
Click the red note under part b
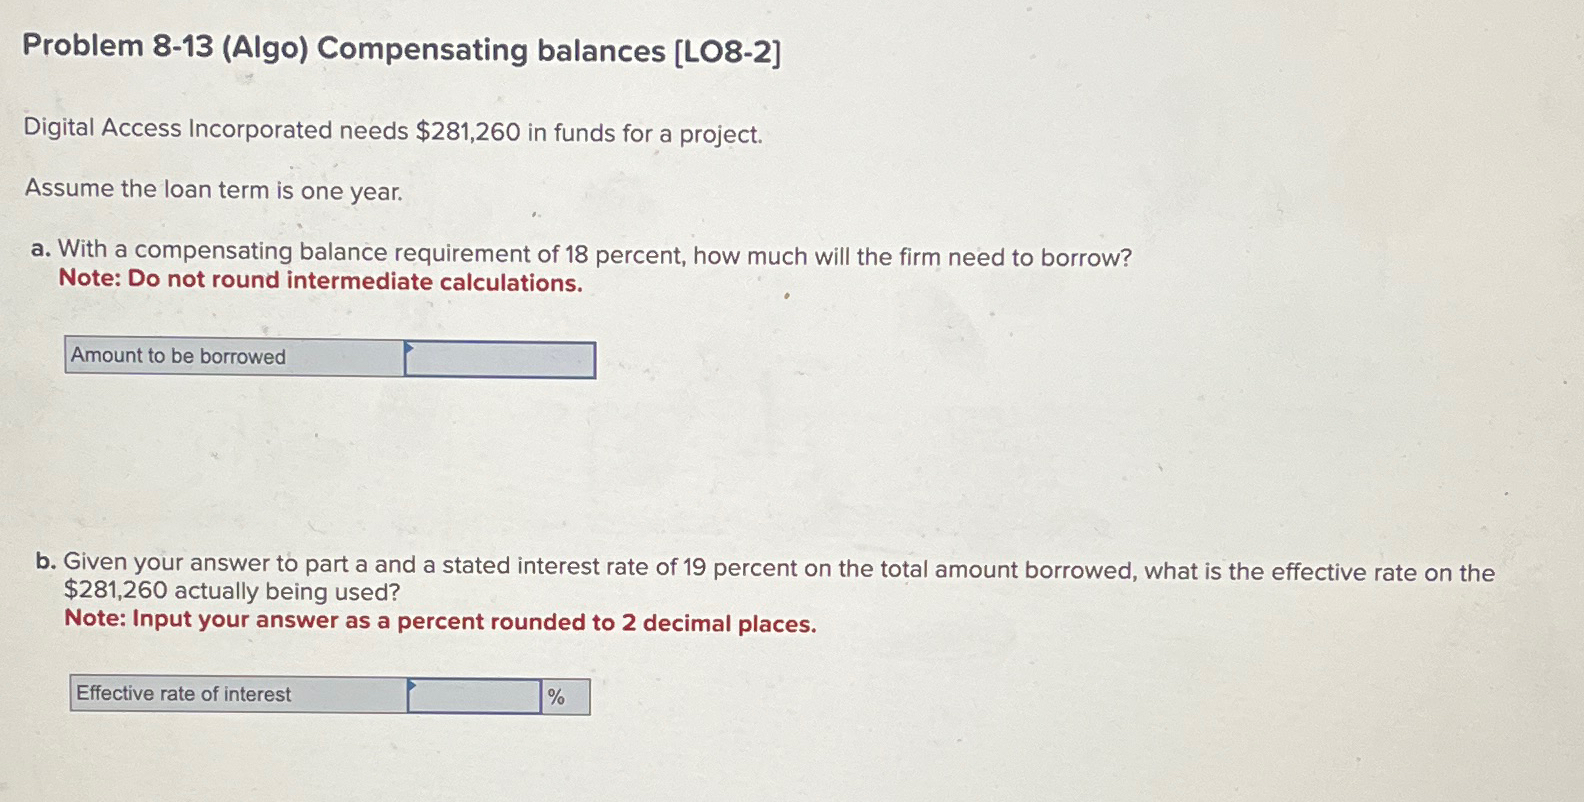(x=440, y=623)
